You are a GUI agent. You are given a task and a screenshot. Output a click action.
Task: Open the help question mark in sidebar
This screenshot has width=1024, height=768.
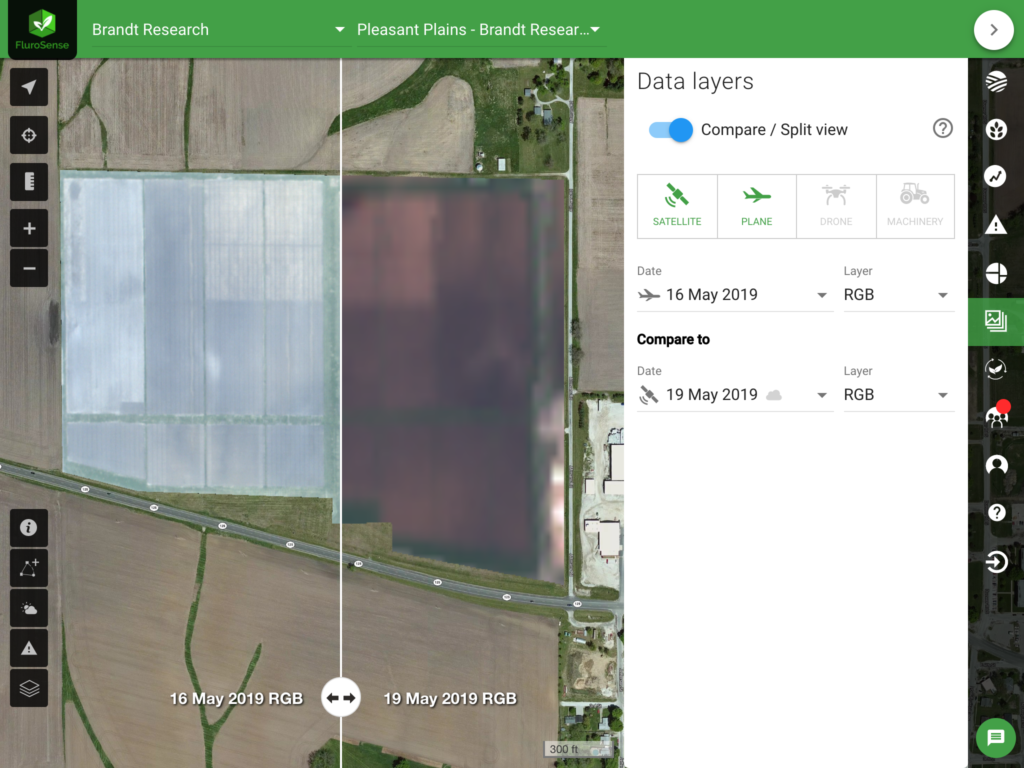[x=996, y=513]
